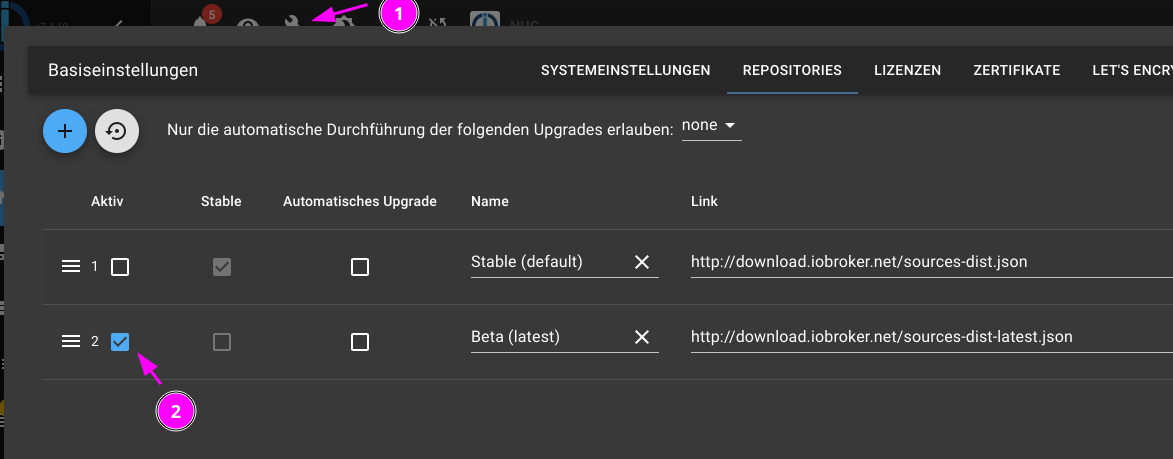Click the wrench settings icon in top bar
Viewport: 1173px width, 459px height.
pos(293,21)
